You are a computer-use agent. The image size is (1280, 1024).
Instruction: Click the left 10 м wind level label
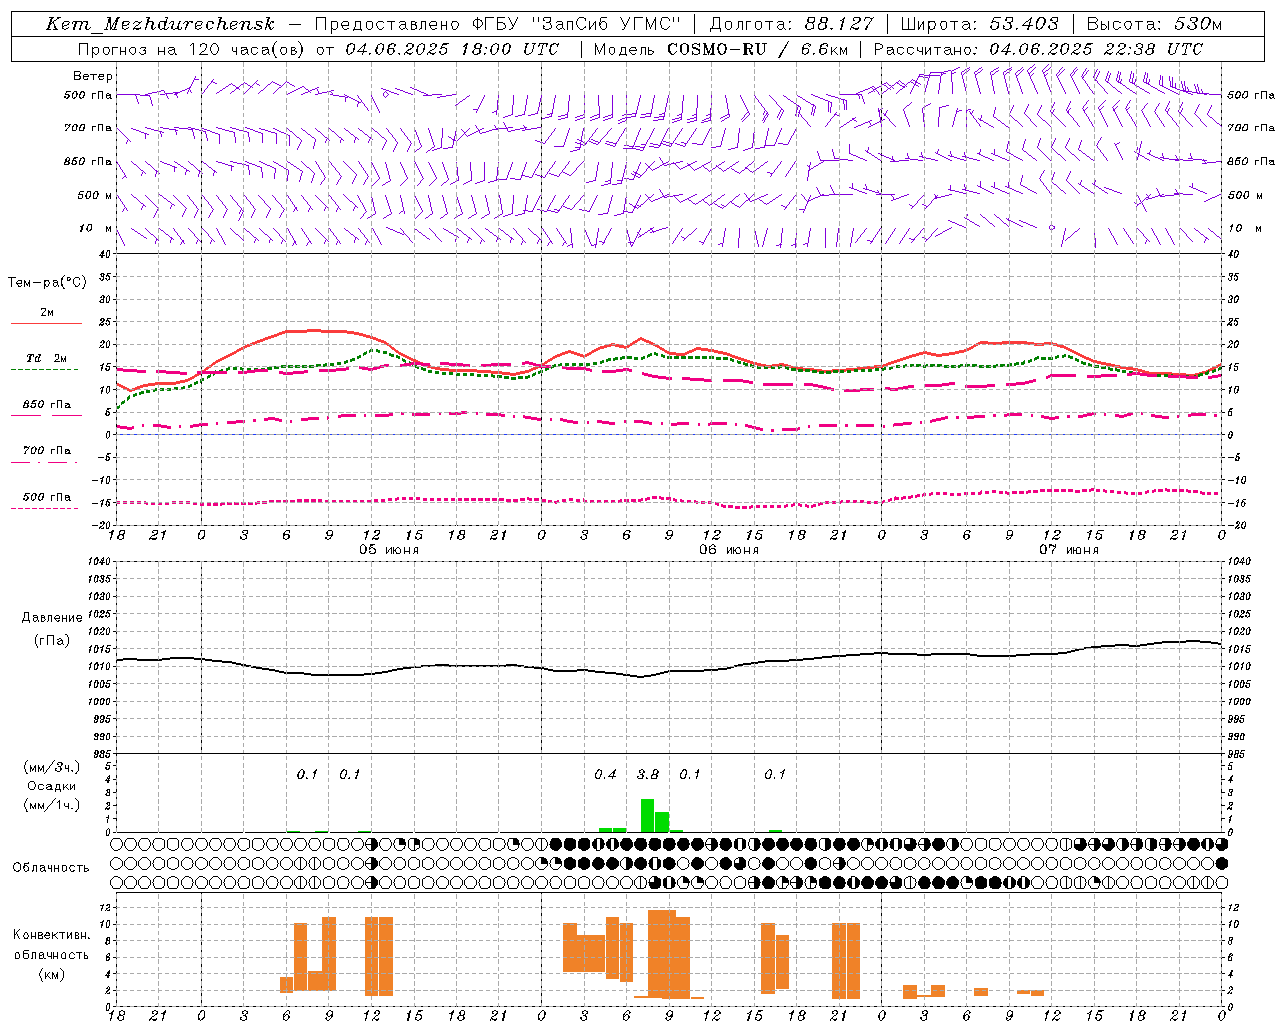coord(95,228)
